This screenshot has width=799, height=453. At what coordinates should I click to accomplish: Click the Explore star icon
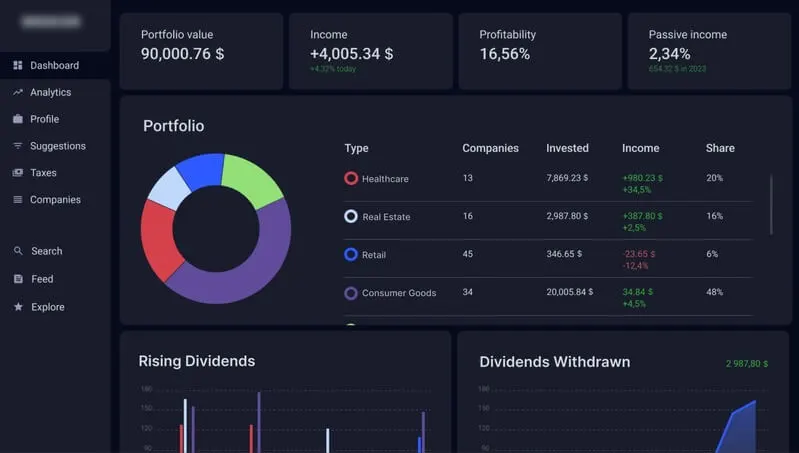pyautogui.click(x=18, y=307)
